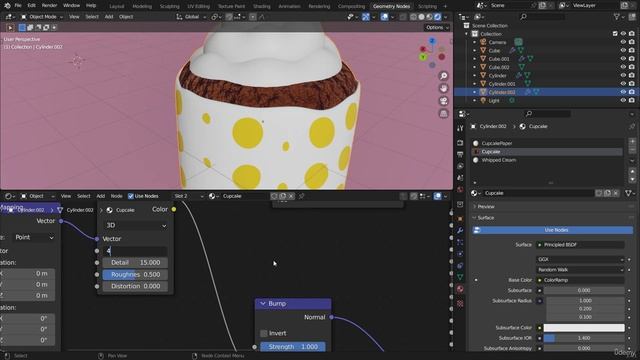The height and width of the screenshot is (360, 640).
Task: Click the Subsurface value field
Action: coord(584,291)
